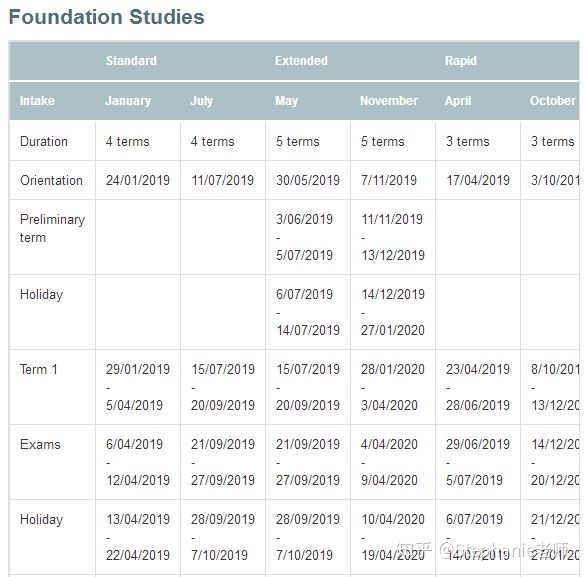Select the Orientation row label

click(x=51, y=180)
